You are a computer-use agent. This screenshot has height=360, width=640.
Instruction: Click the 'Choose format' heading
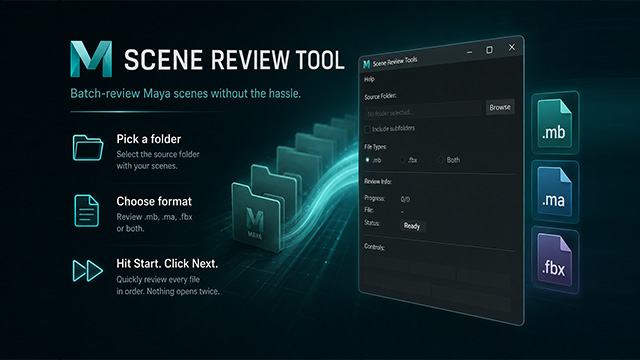pos(154,201)
